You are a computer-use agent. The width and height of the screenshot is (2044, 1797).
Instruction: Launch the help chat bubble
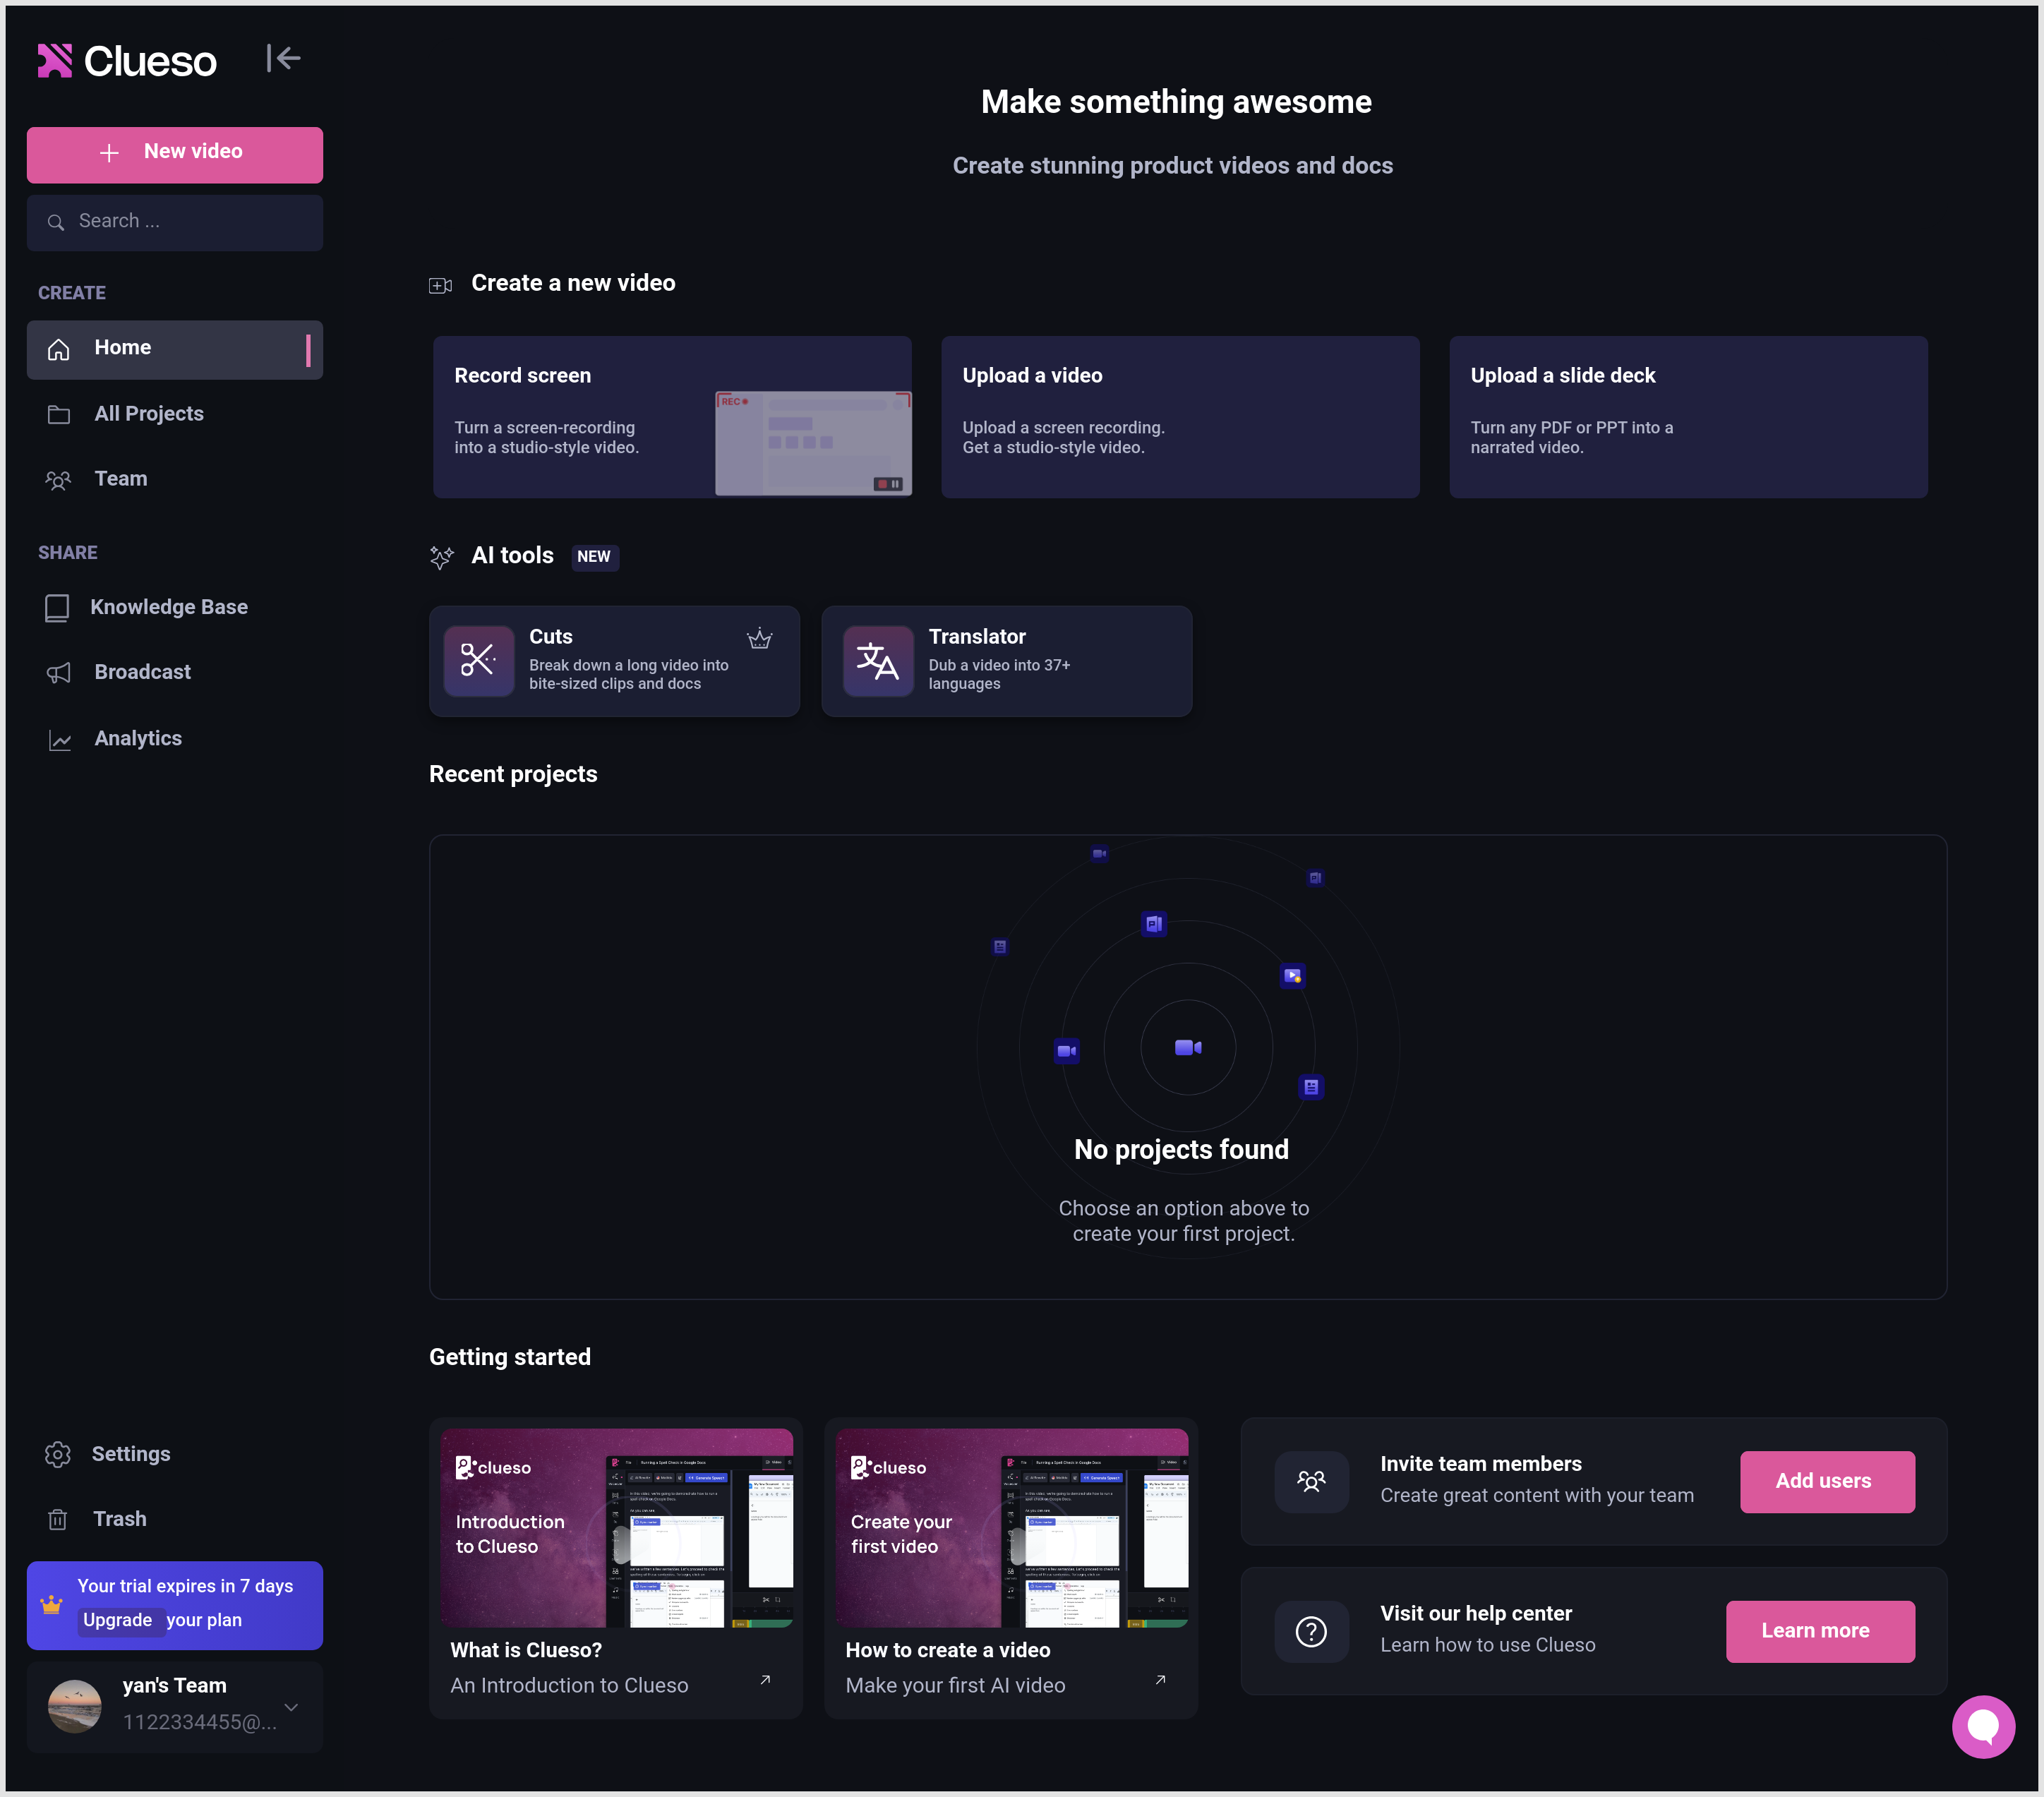[1983, 1726]
